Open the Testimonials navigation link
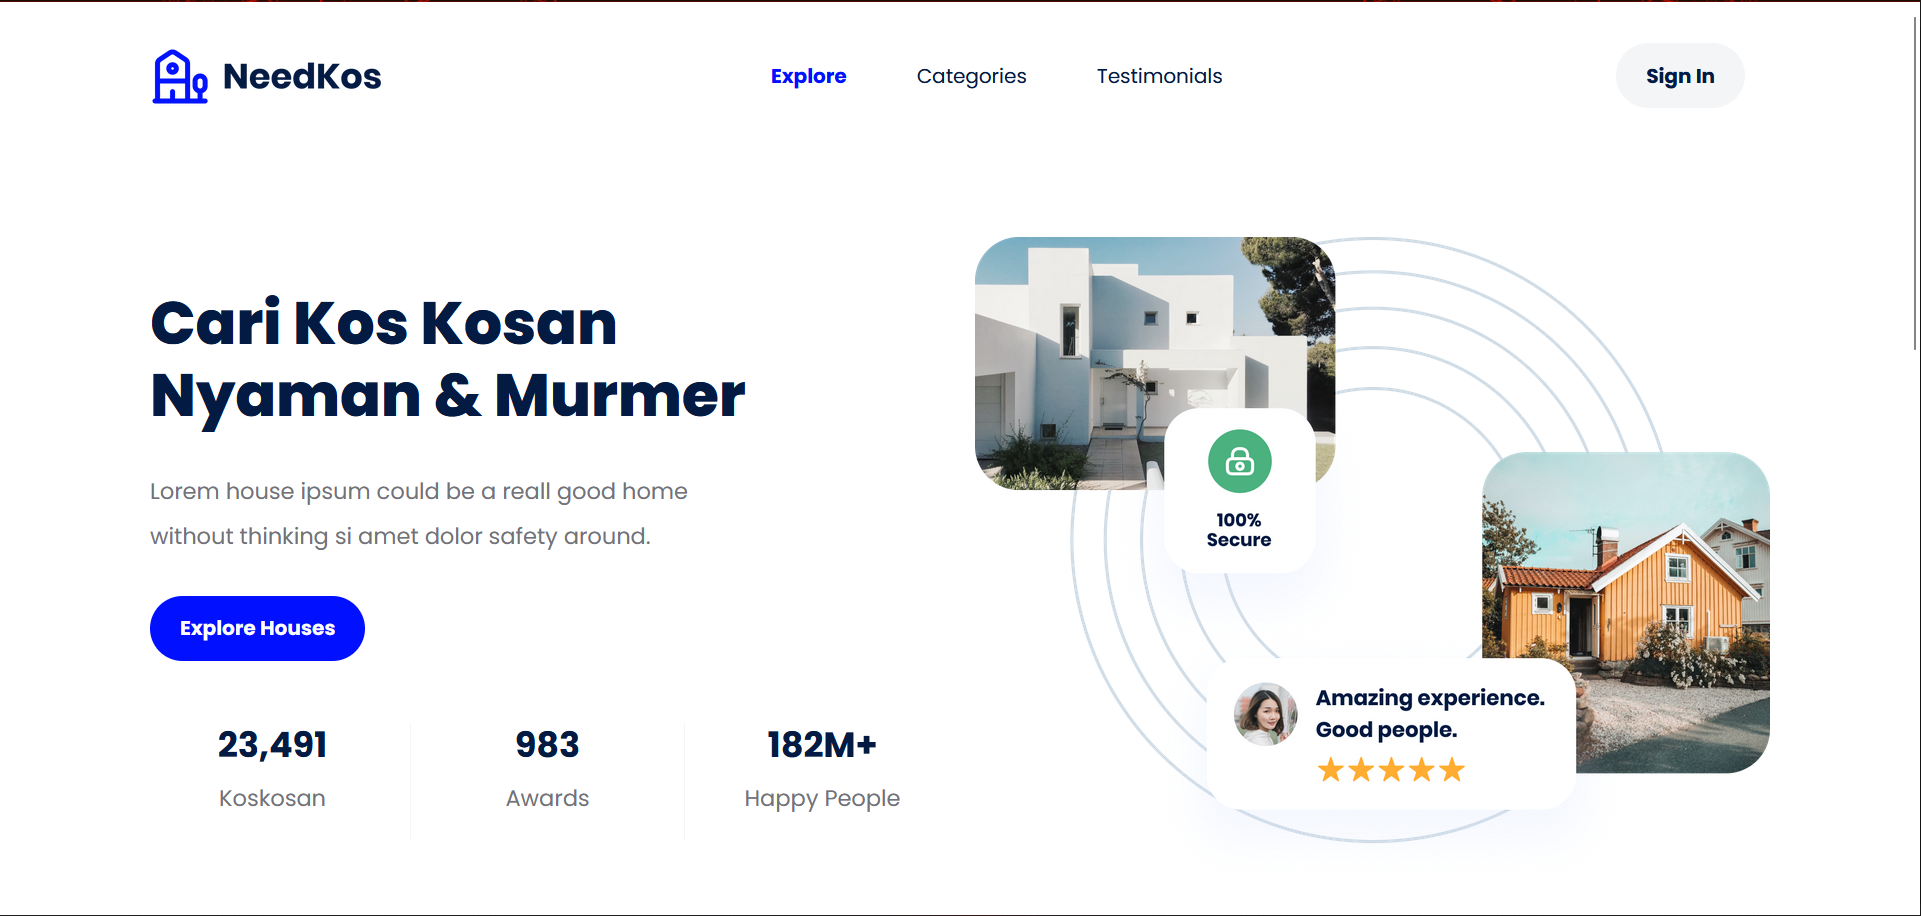Viewport: 1921px width, 916px height. point(1159,76)
